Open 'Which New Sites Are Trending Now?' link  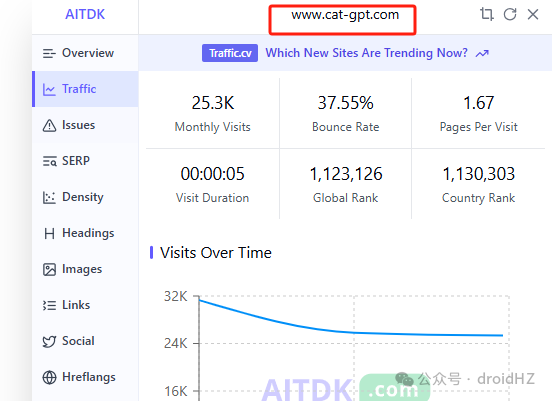366,53
